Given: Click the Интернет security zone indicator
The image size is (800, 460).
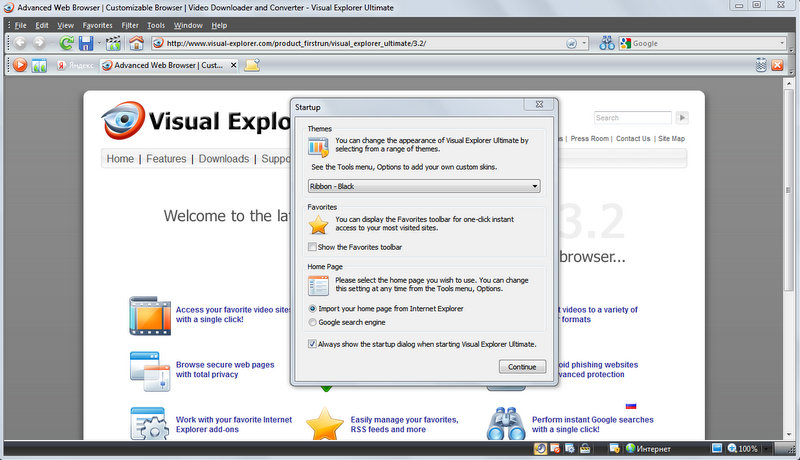Looking at the screenshot, I should 648,449.
